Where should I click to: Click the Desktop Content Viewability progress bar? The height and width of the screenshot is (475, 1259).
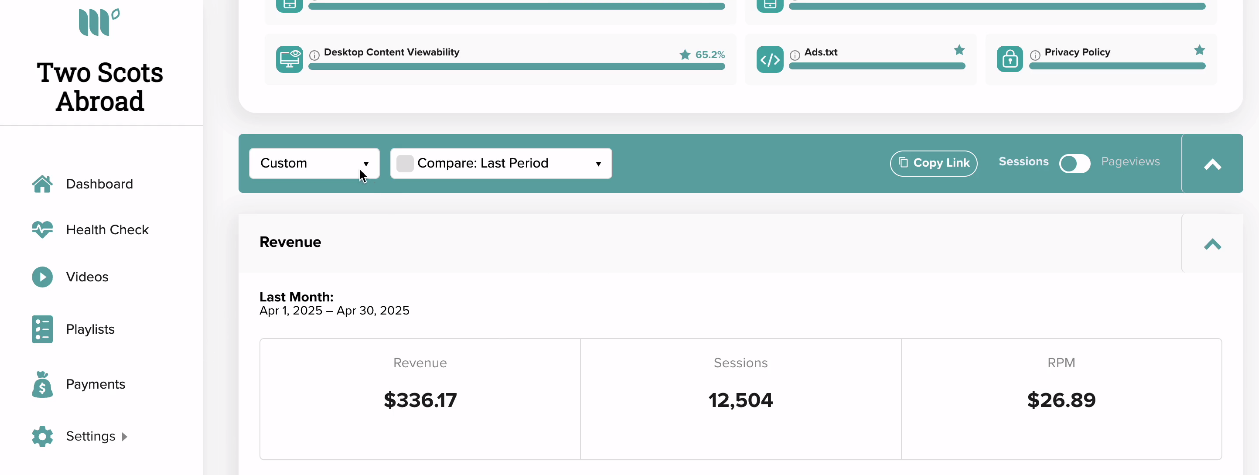click(x=517, y=67)
